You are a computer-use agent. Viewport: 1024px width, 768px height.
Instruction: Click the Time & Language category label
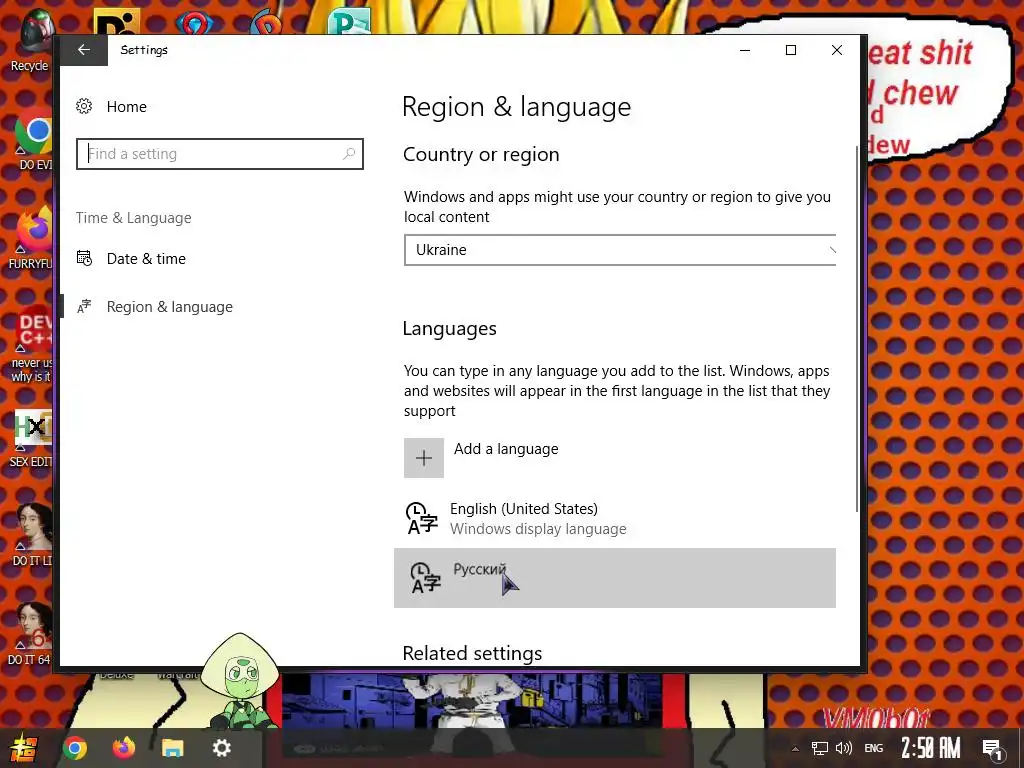click(x=134, y=217)
